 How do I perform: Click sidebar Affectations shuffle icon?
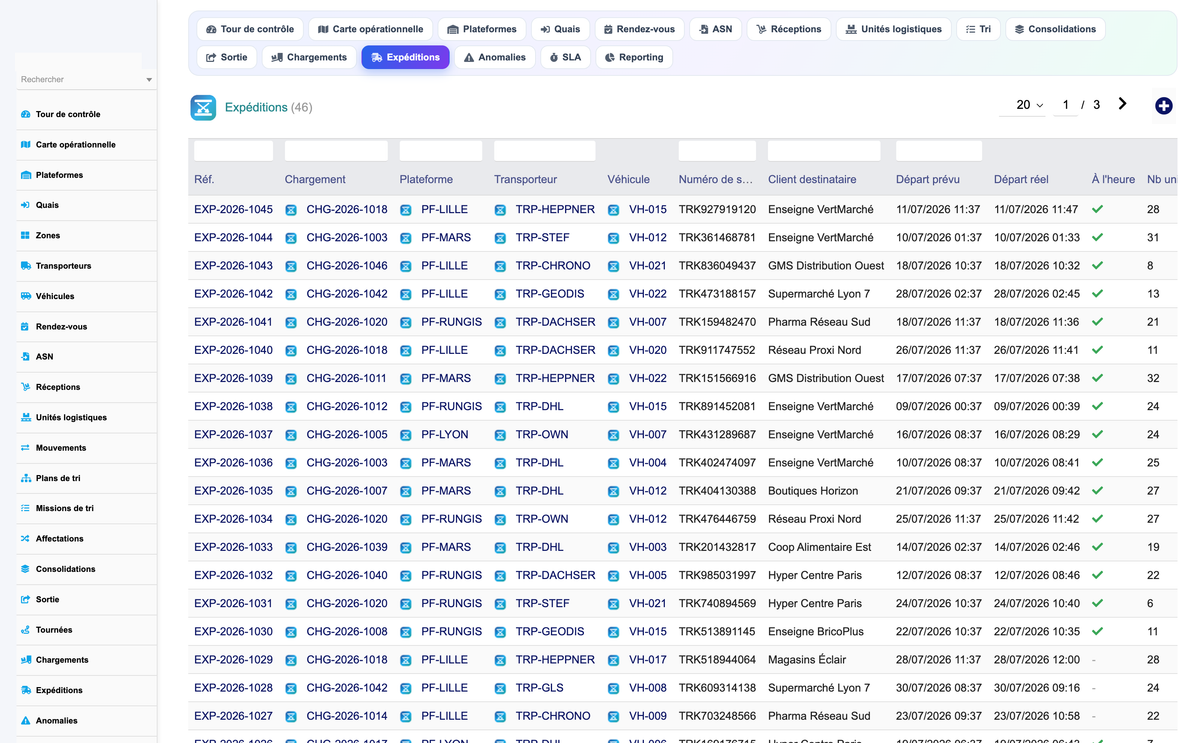[x=25, y=539]
